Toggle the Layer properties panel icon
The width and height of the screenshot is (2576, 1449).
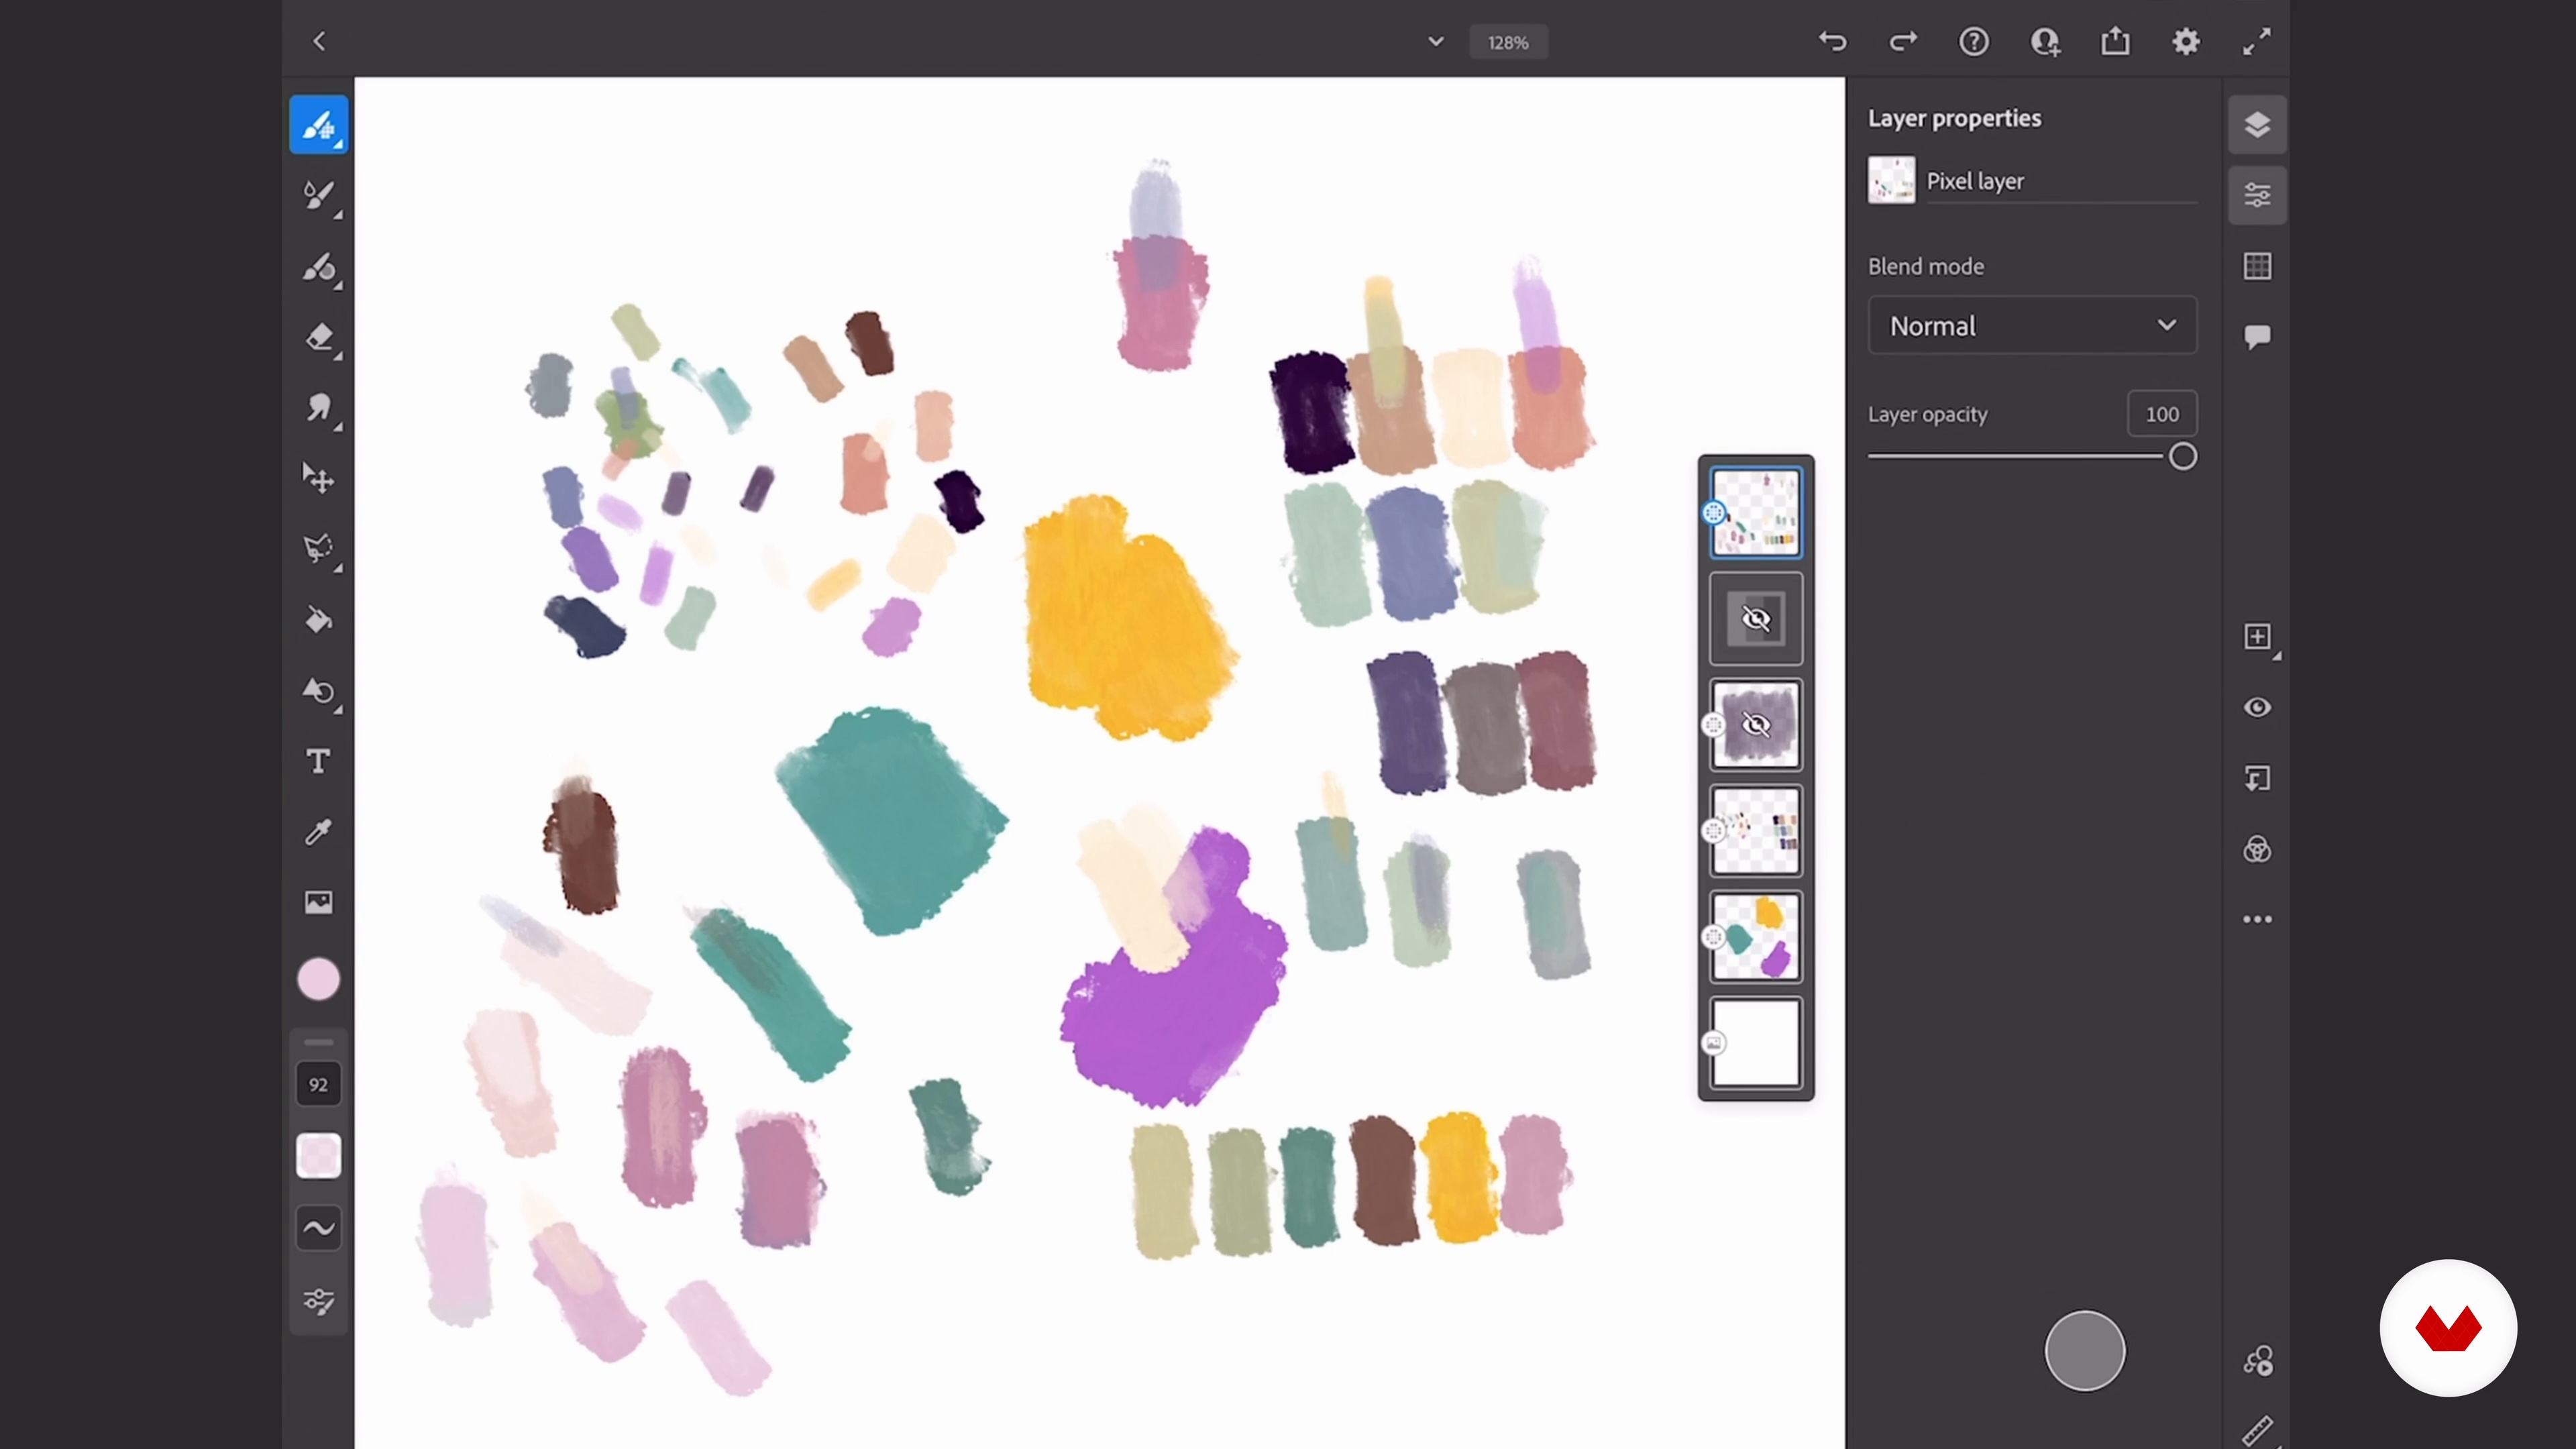tap(2257, 195)
